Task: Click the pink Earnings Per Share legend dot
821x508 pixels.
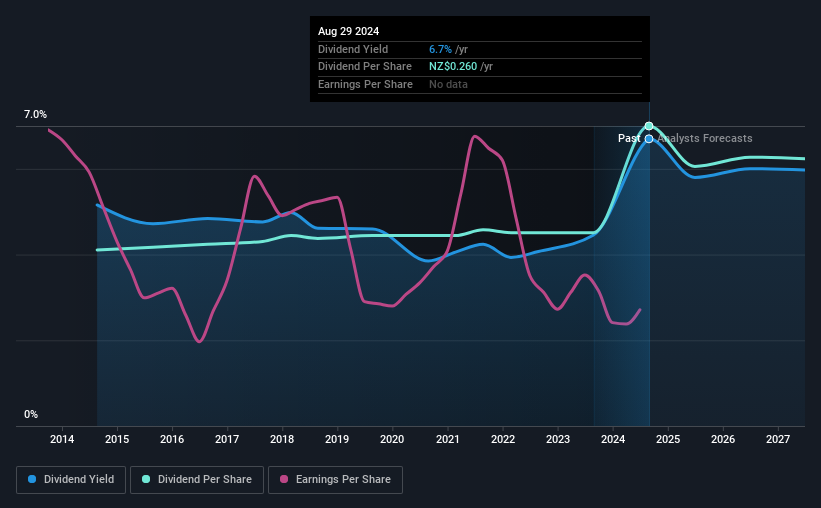Action: [x=284, y=479]
